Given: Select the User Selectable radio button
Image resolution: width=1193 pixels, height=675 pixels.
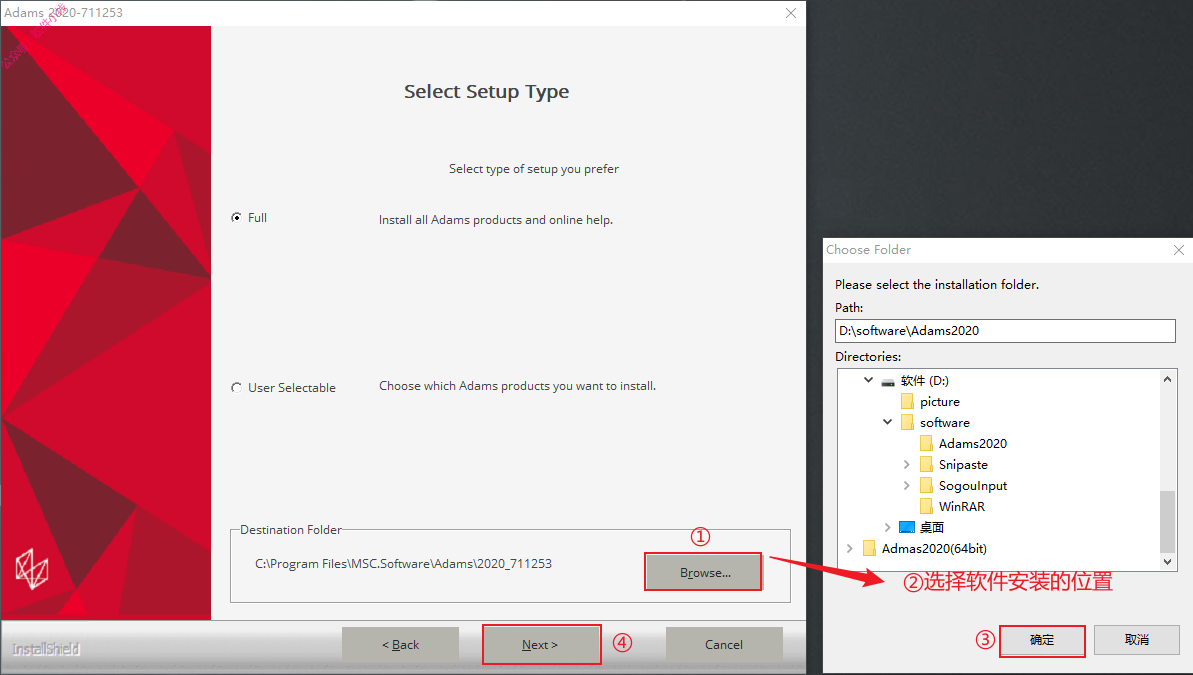Looking at the screenshot, I should [x=237, y=387].
